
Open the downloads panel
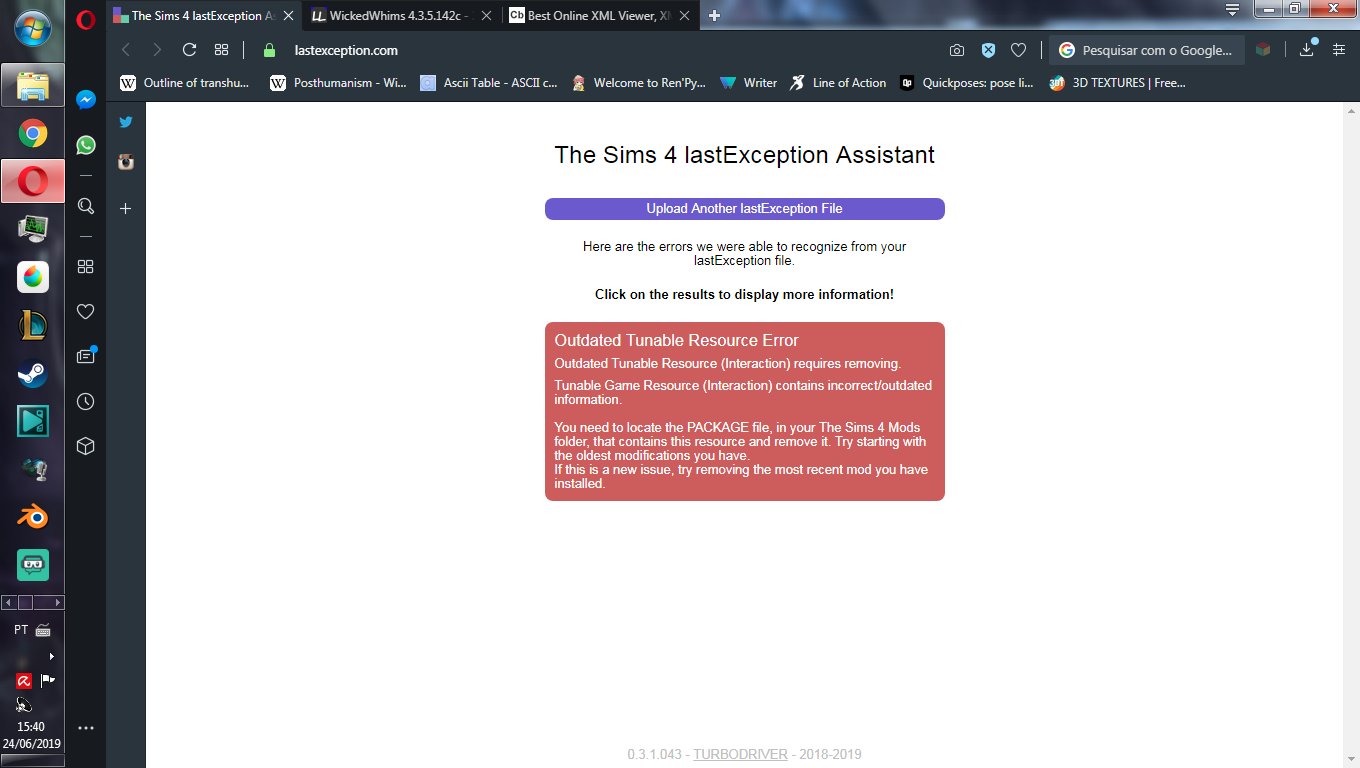(1307, 49)
